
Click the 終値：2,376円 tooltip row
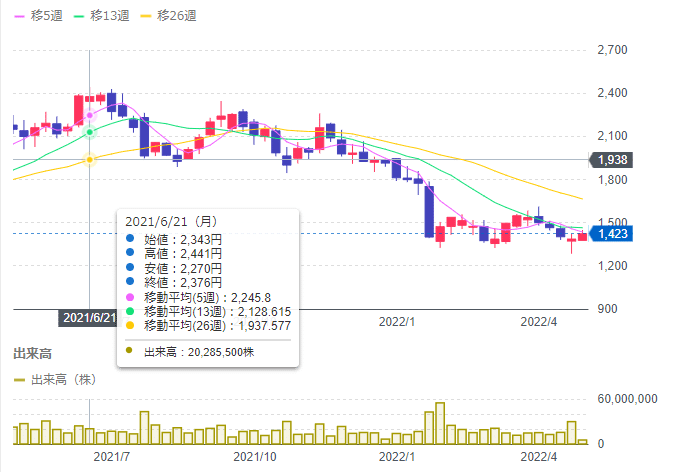174,282
